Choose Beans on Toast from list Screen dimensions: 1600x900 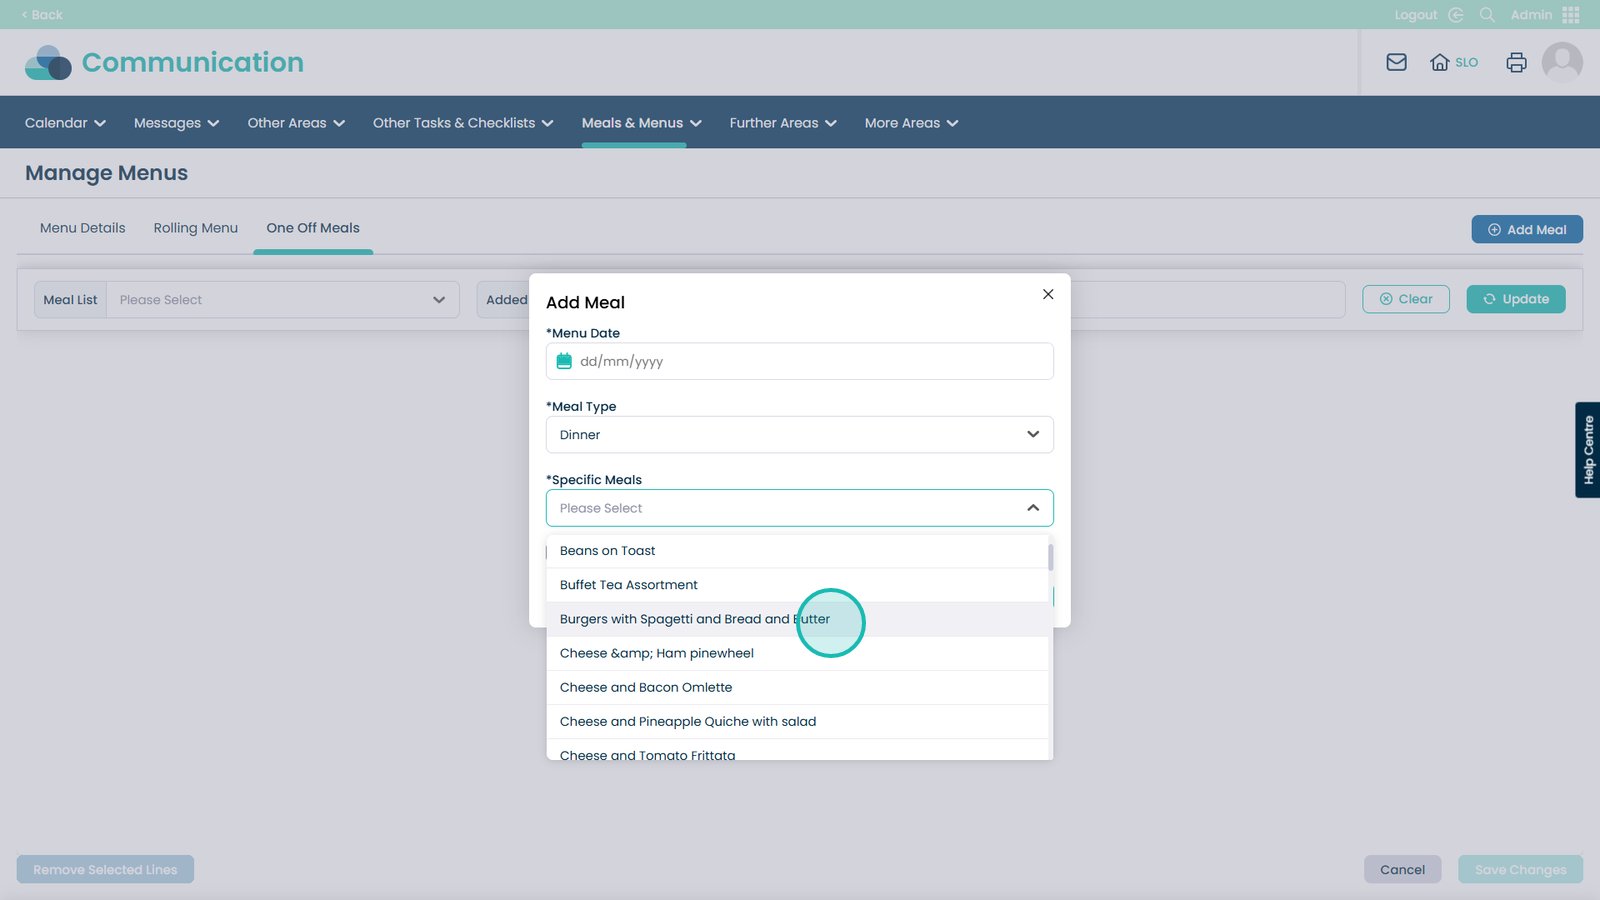608,551
